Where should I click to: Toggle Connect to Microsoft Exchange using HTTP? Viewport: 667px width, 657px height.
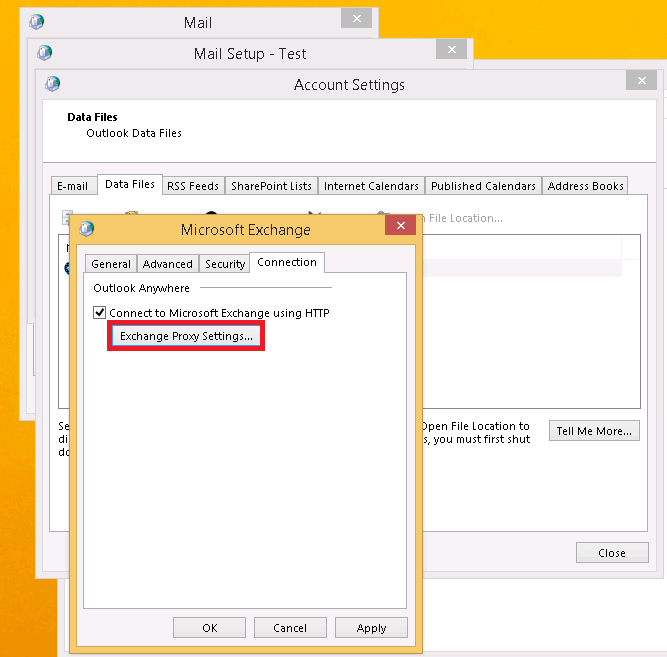99,313
